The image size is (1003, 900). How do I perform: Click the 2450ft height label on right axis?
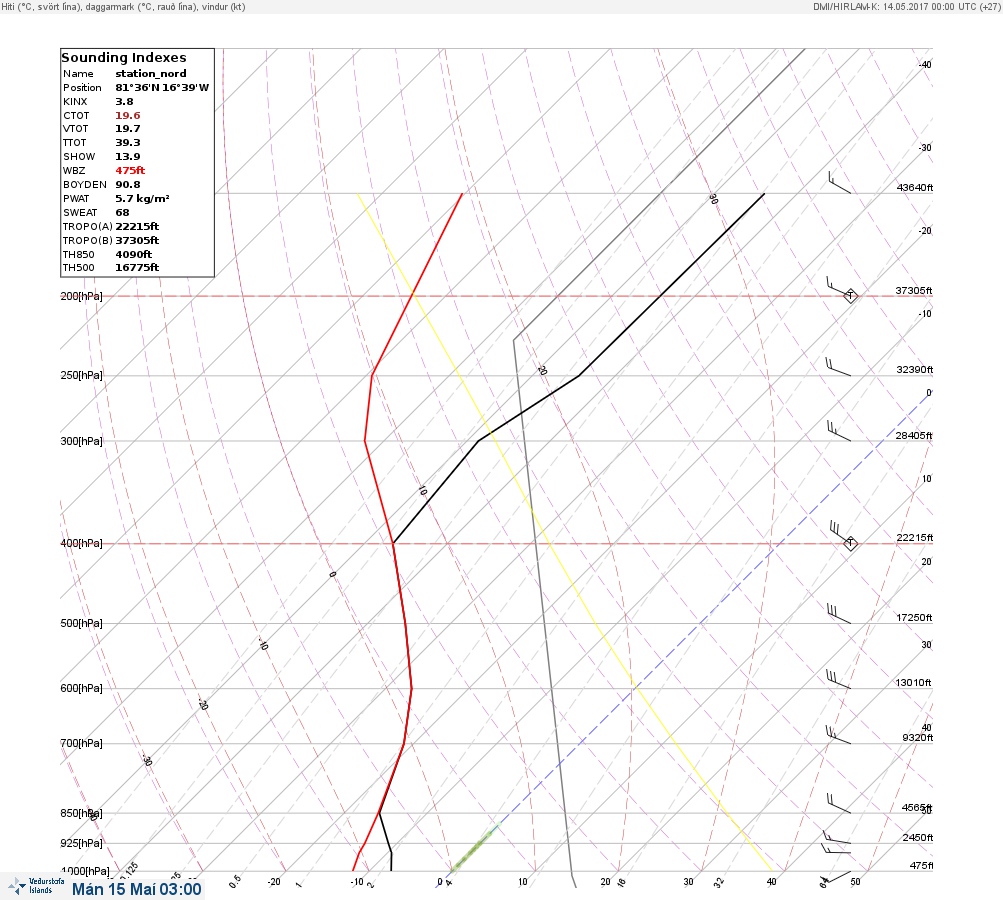coord(917,837)
